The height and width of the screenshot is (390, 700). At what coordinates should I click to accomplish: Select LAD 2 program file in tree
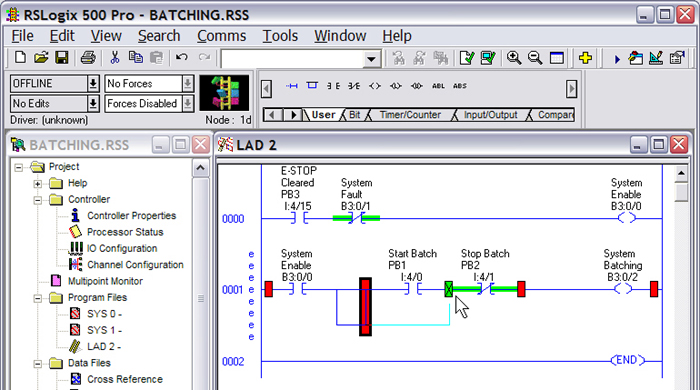(104, 347)
